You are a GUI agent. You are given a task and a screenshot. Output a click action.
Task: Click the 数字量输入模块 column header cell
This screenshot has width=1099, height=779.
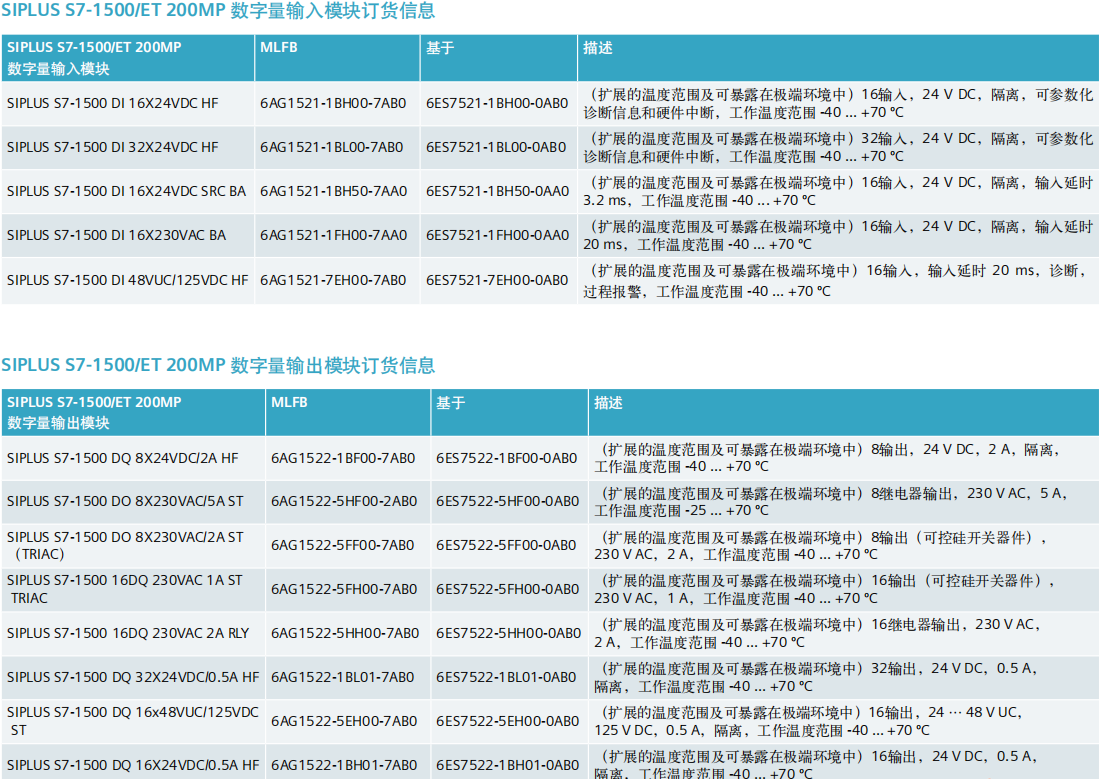click(x=128, y=58)
